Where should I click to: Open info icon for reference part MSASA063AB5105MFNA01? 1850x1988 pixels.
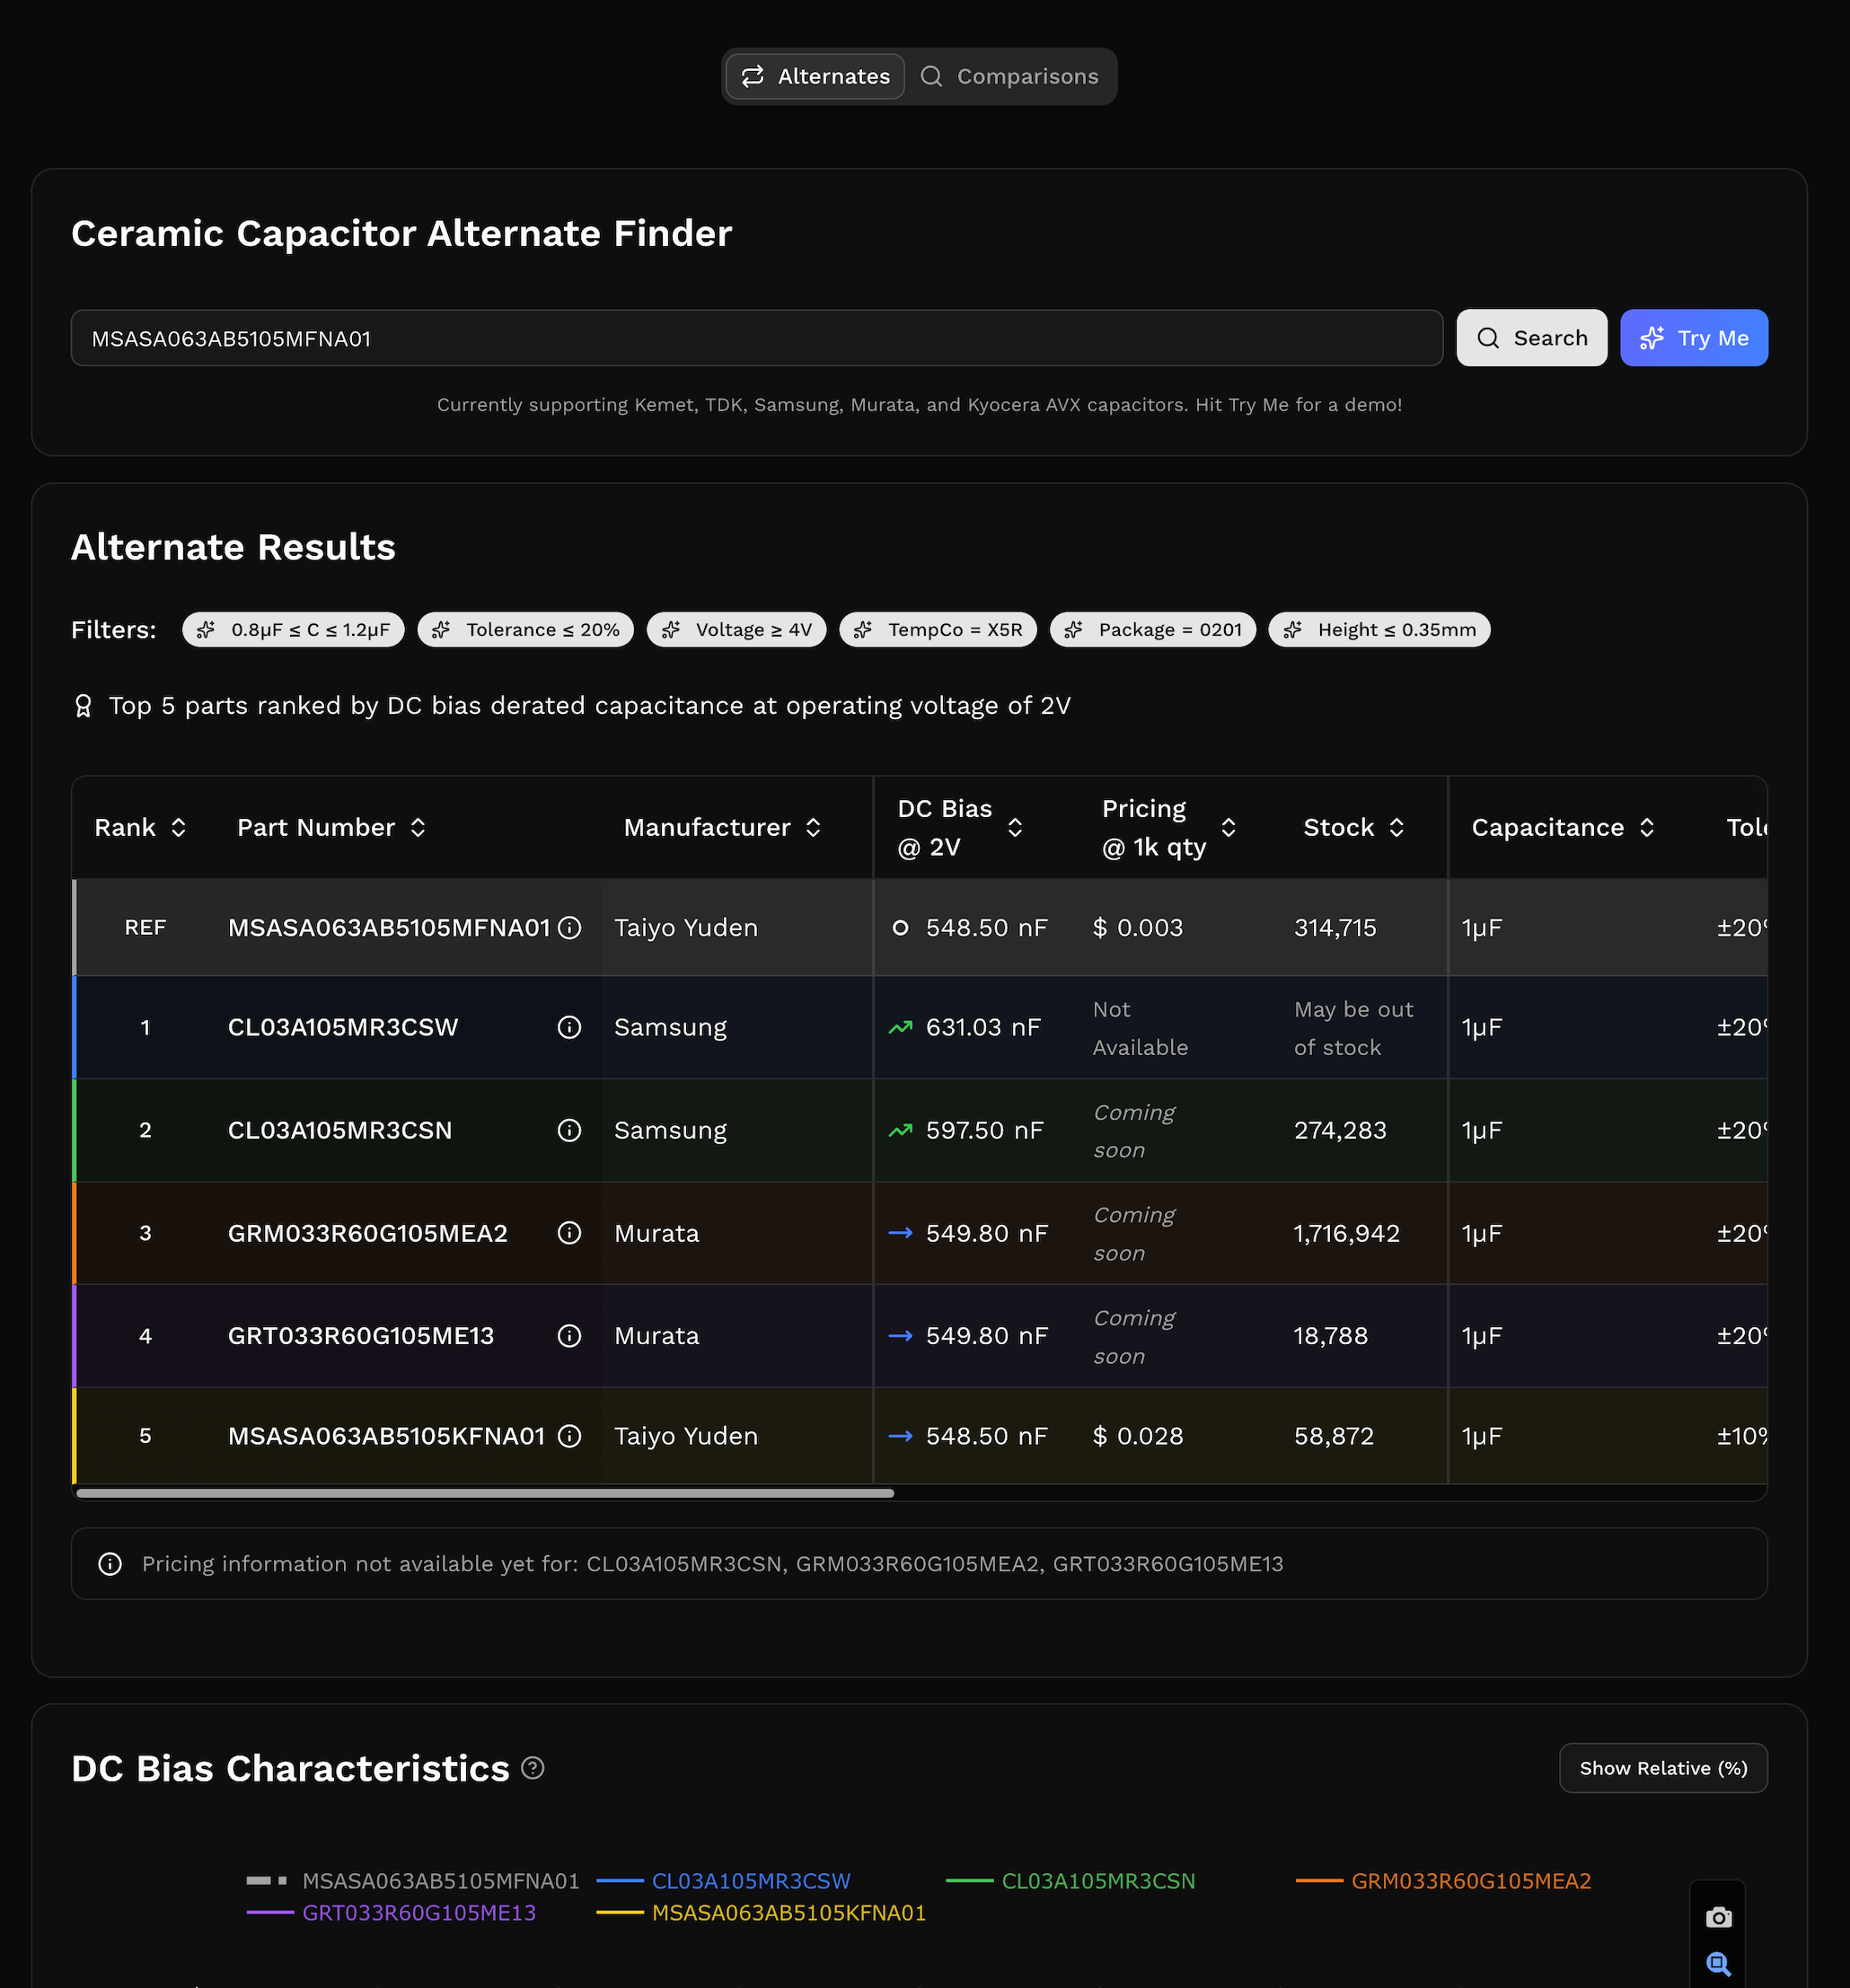click(569, 927)
